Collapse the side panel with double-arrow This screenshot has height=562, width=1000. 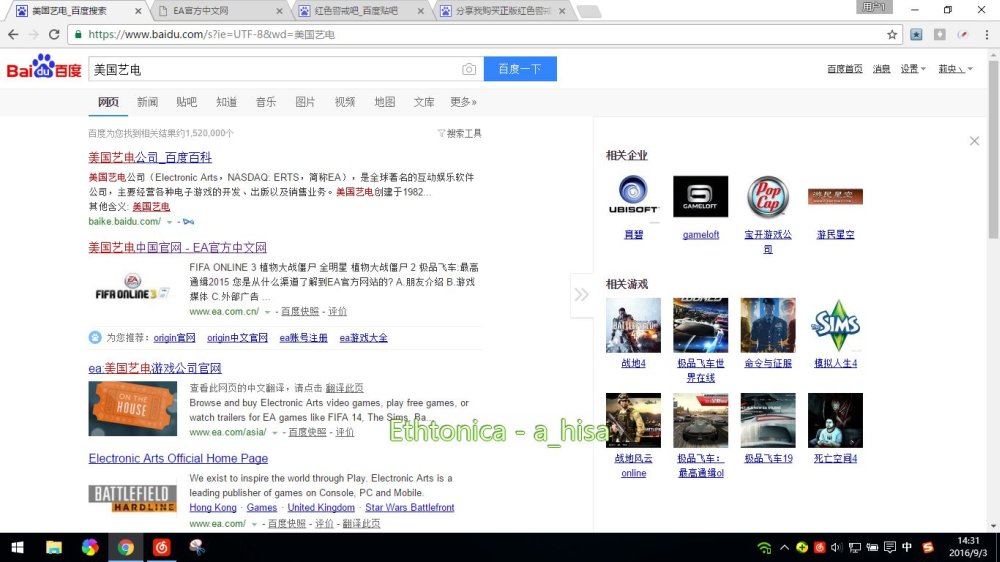point(581,294)
